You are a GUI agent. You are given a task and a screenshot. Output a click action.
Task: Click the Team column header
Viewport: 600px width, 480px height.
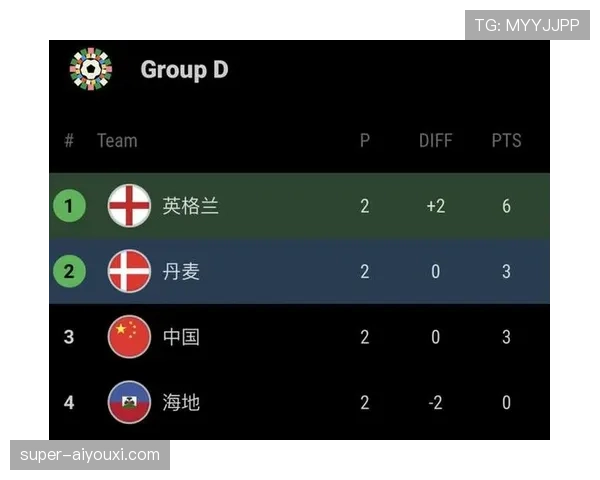[x=117, y=140]
